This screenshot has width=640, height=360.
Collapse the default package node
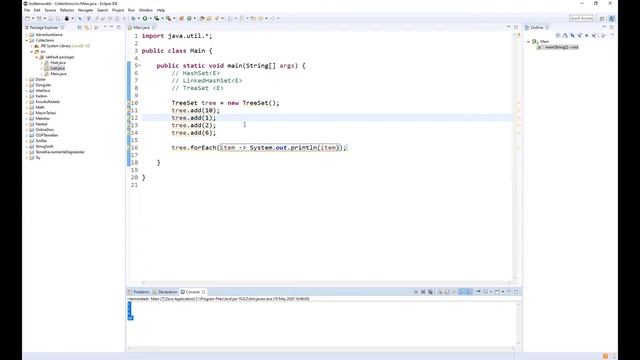click(37, 57)
